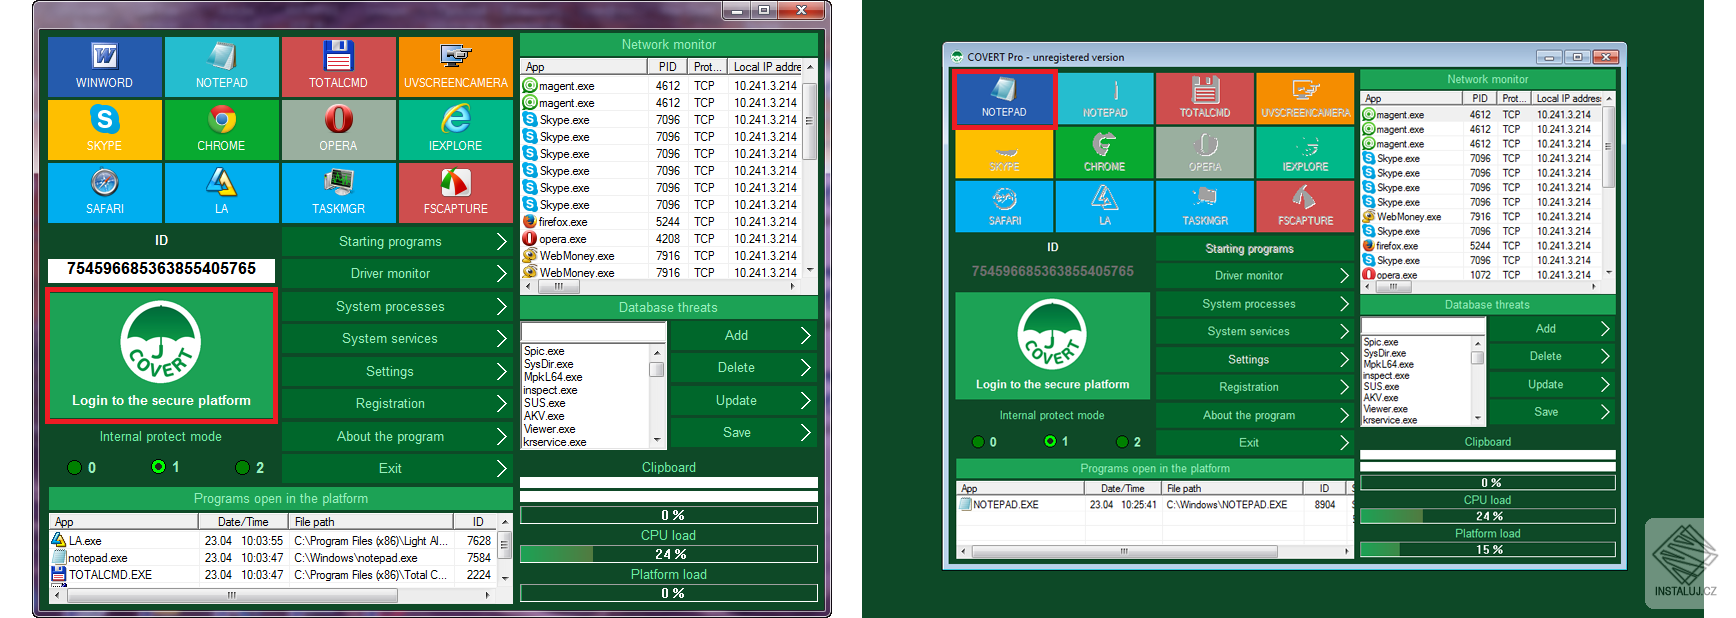Image resolution: width=1736 pixels, height=618 pixels.
Task: Select protect mode 2 in left window
Action: (242, 467)
